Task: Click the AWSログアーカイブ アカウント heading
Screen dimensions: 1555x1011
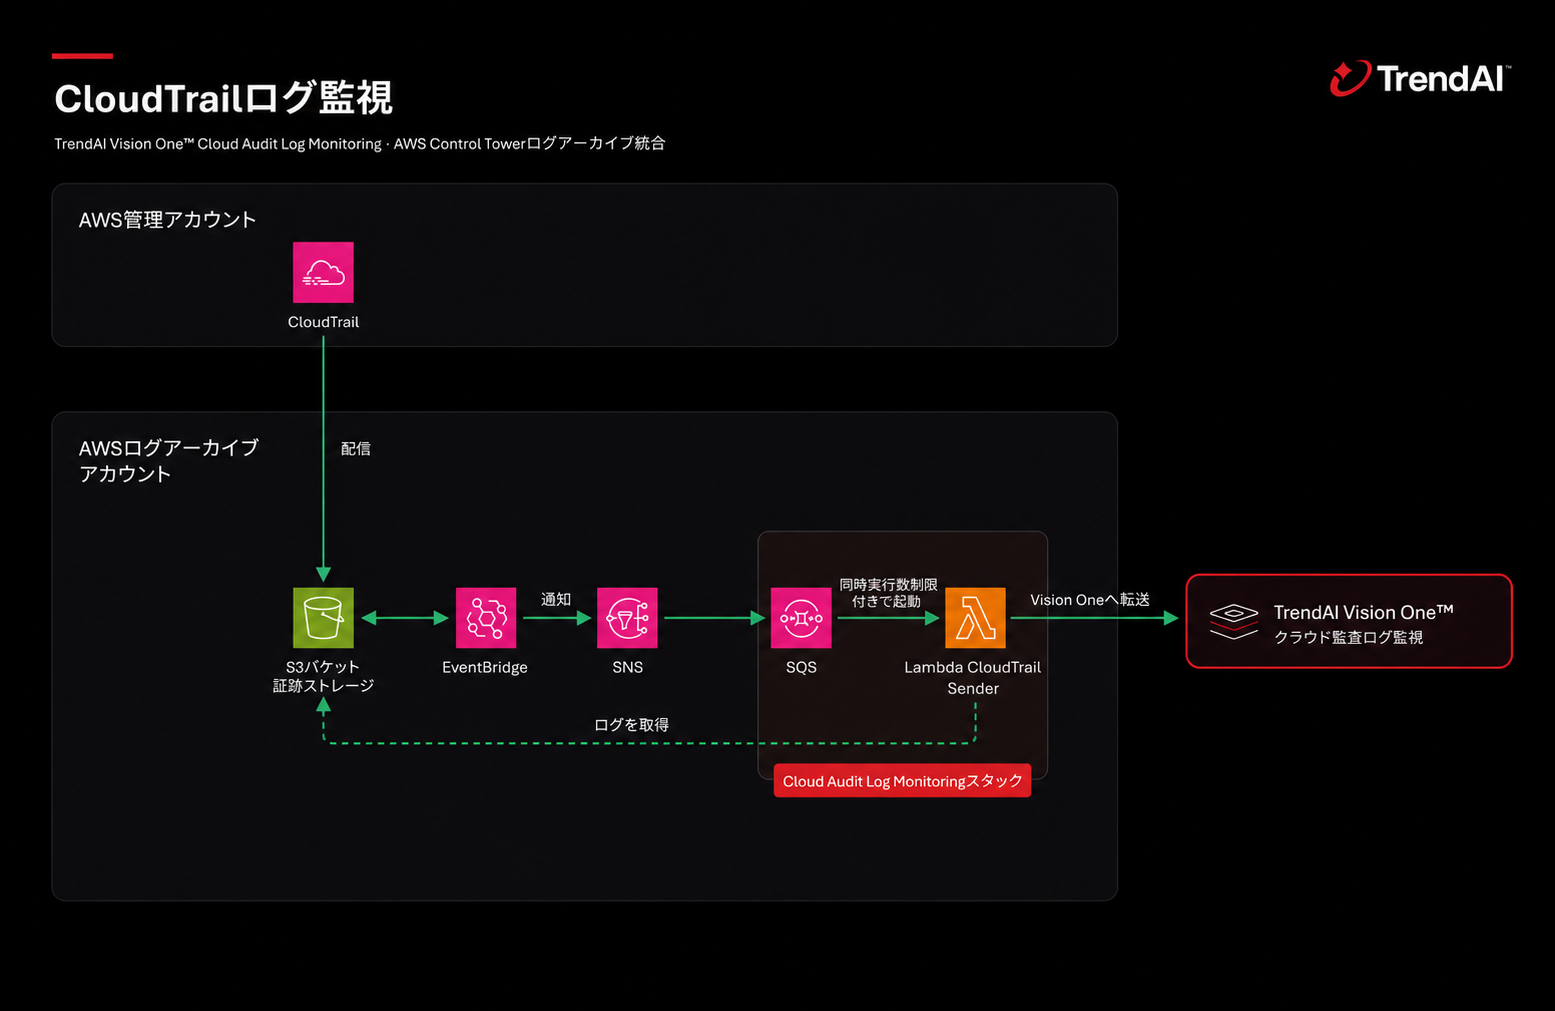Action: (169, 461)
